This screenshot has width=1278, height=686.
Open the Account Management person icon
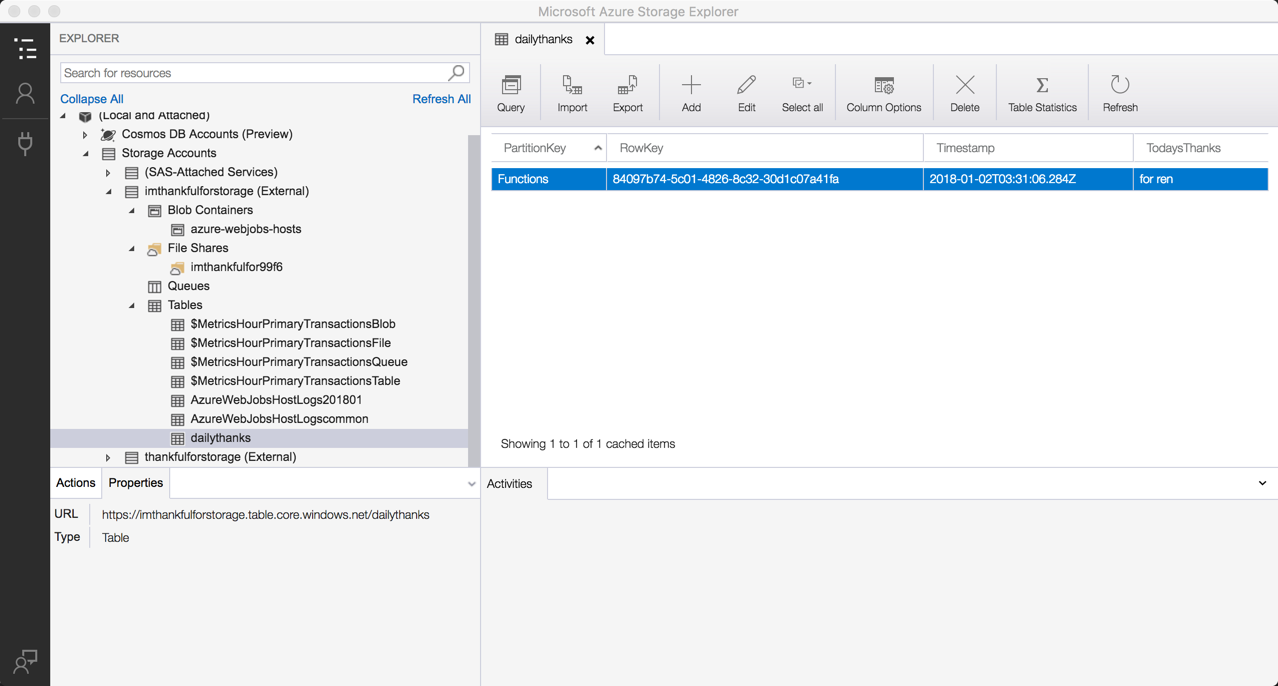pyautogui.click(x=25, y=93)
